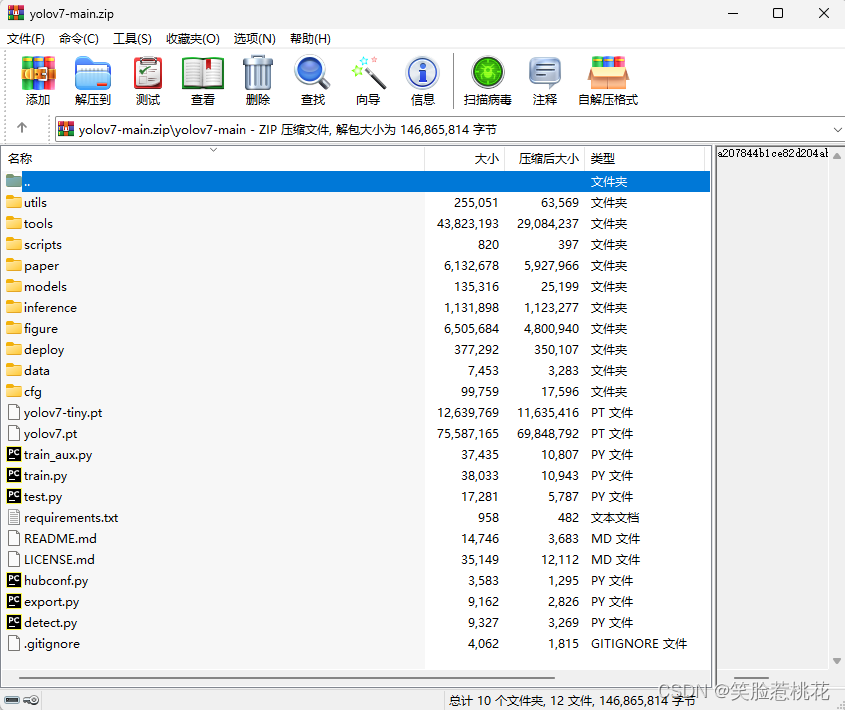Viewport: 845px width, 710px height.
Task: Select the cfg folder row
Action: (x=356, y=391)
